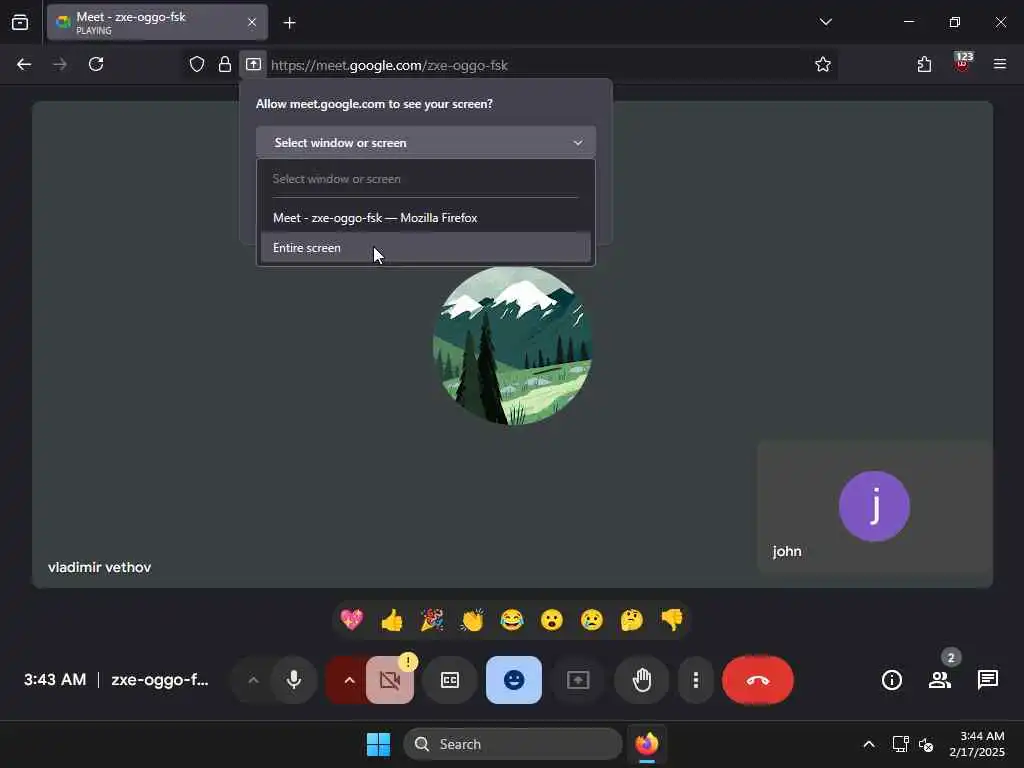Open a new browser tab
The image size is (1024, 768).
[289, 23]
